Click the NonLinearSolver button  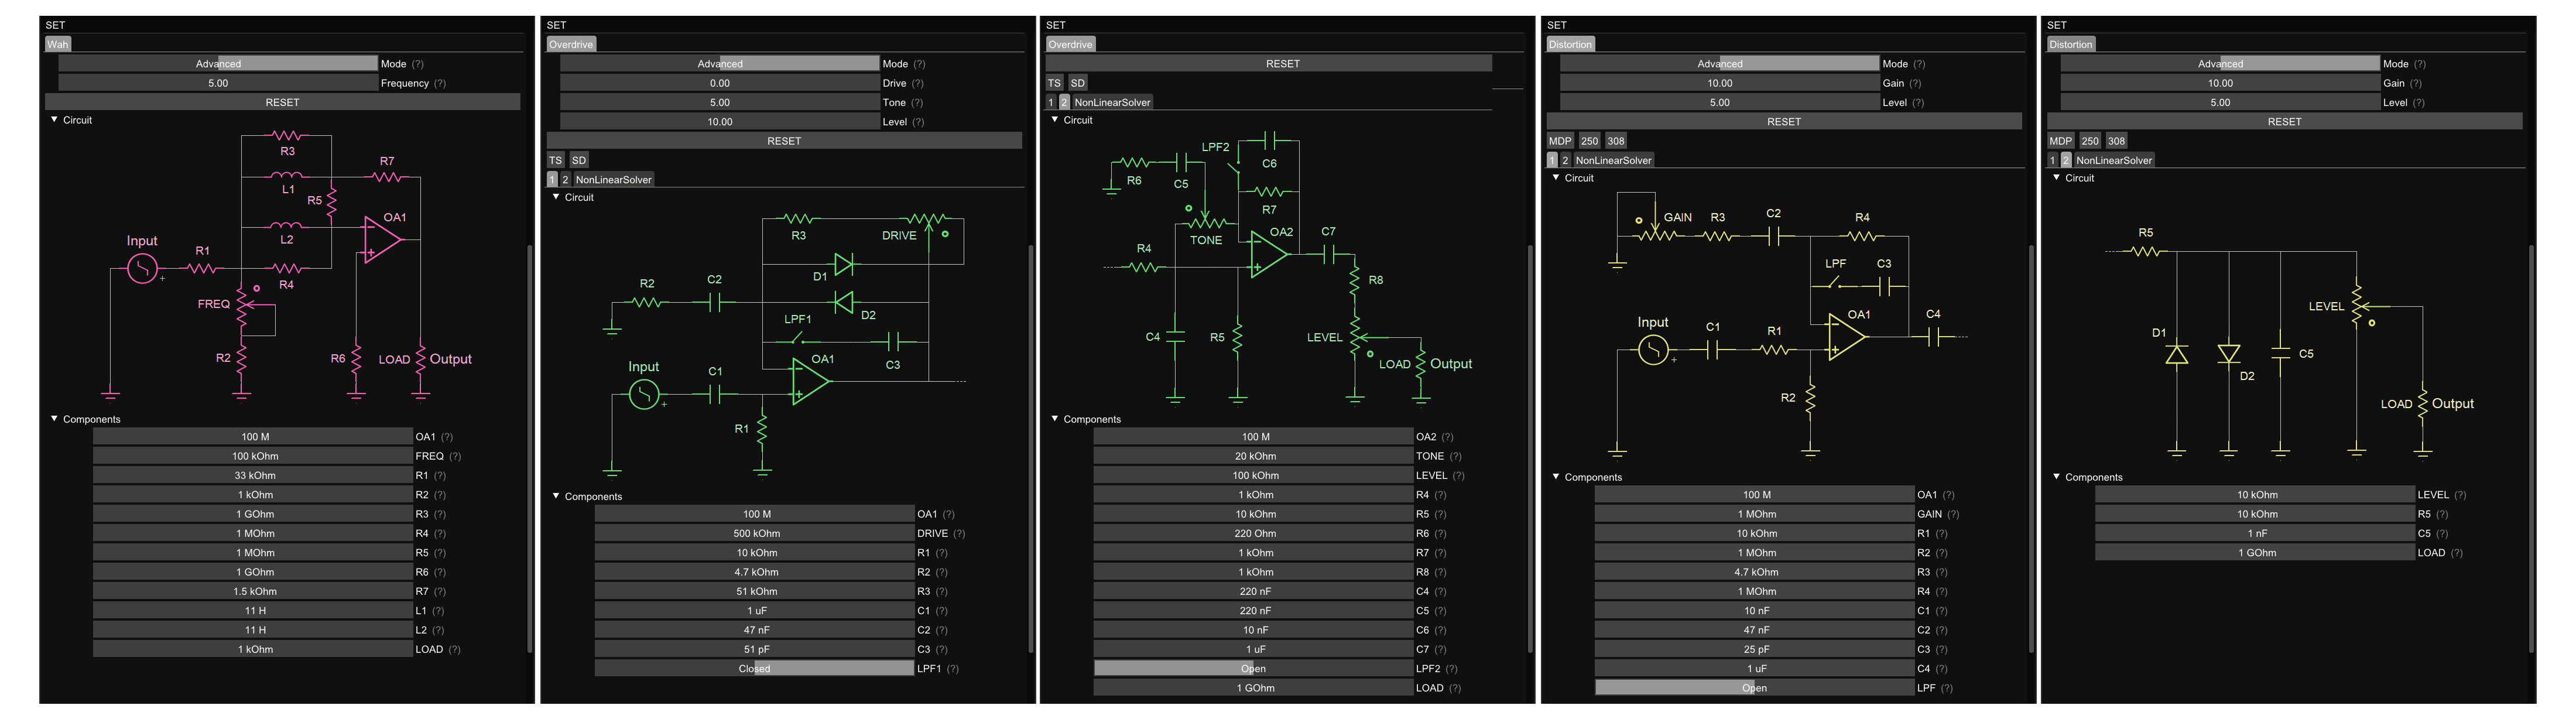point(614,179)
